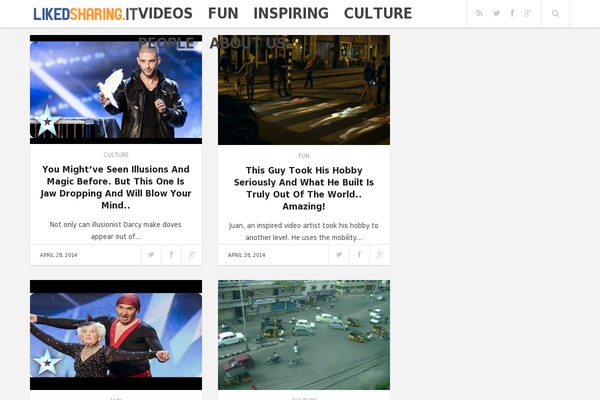The width and height of the screenshot is (600, 400).
Task: Share the hobby article on Twitter
Action: [339, 255]
